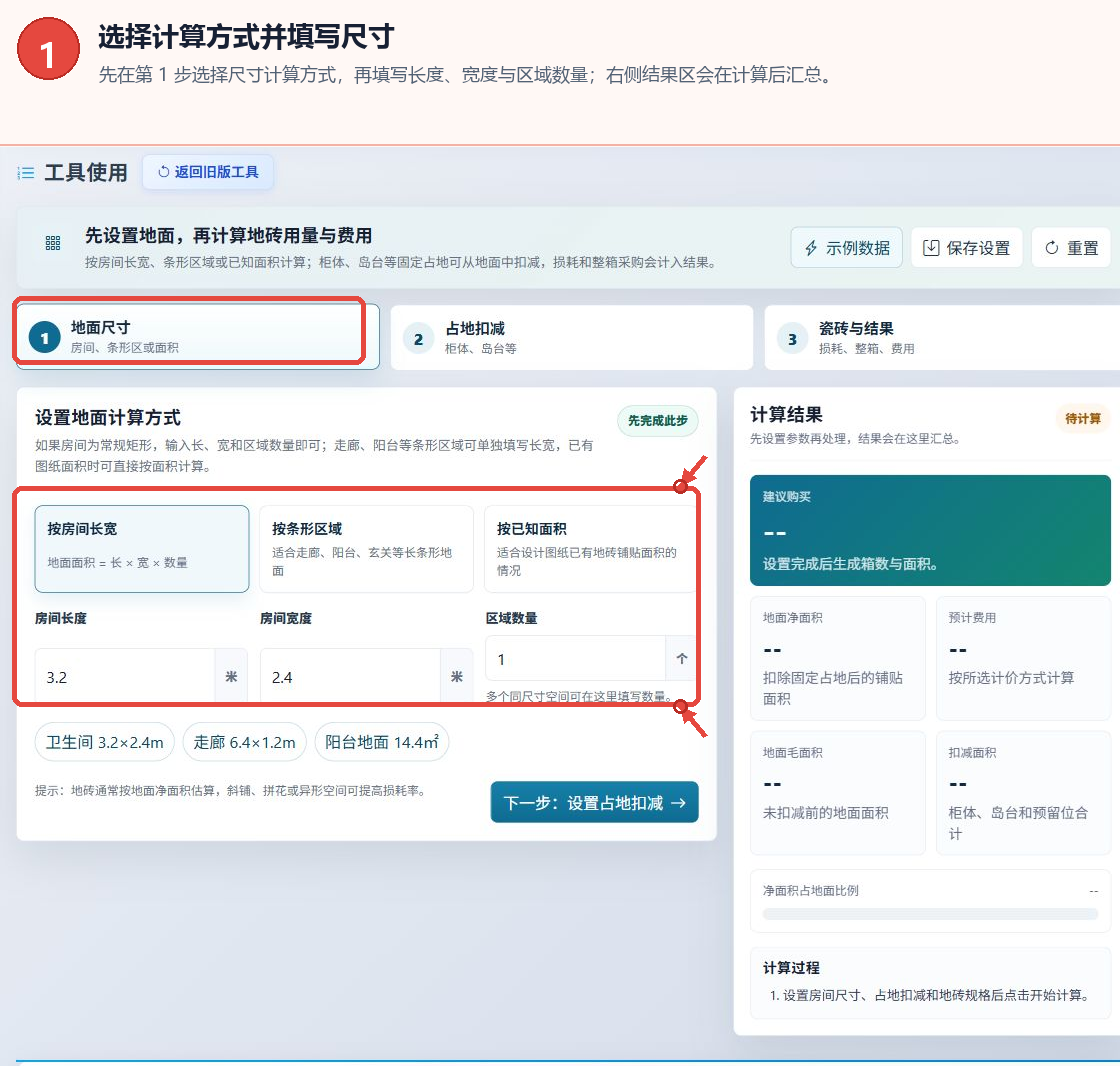Click 重置 reset button
The width and height of the screenshot is (1120, 1066).
(x=1071, y=248)
